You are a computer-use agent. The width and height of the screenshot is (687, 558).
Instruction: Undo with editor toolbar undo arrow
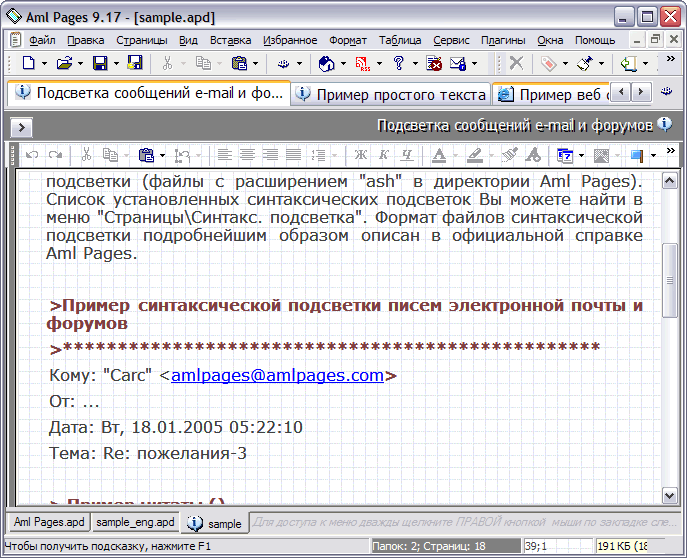click(x=32, y=155)
